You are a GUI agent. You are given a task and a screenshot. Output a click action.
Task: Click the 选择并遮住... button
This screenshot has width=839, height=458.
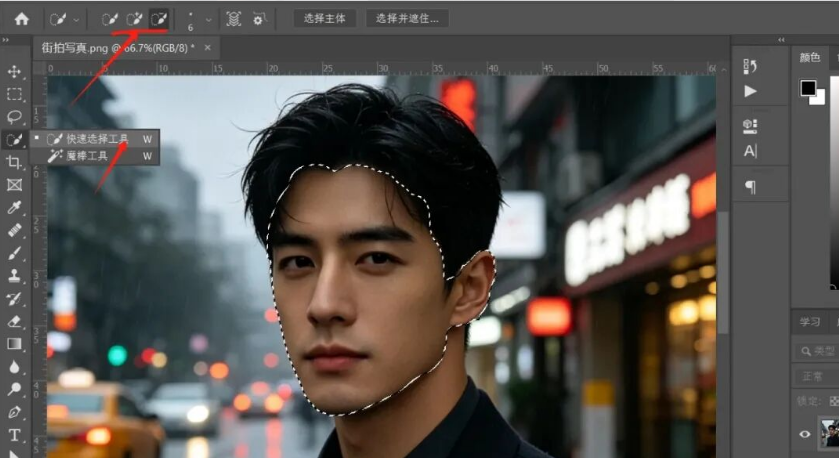point(407,19)
